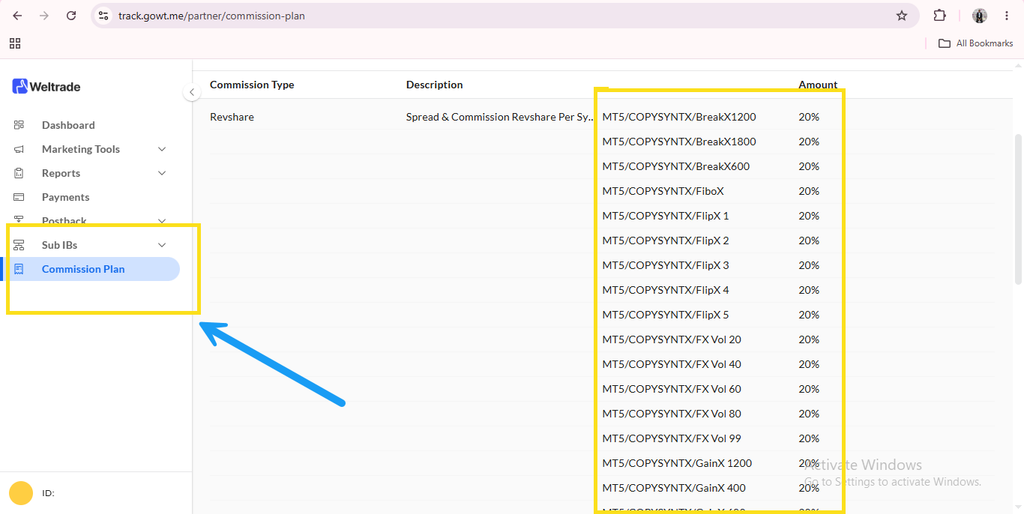The image size is (1024, 514).
Task: Select the MT5/COPYSYNTX/BreakX600 row
Action: (x=676, y=167)
